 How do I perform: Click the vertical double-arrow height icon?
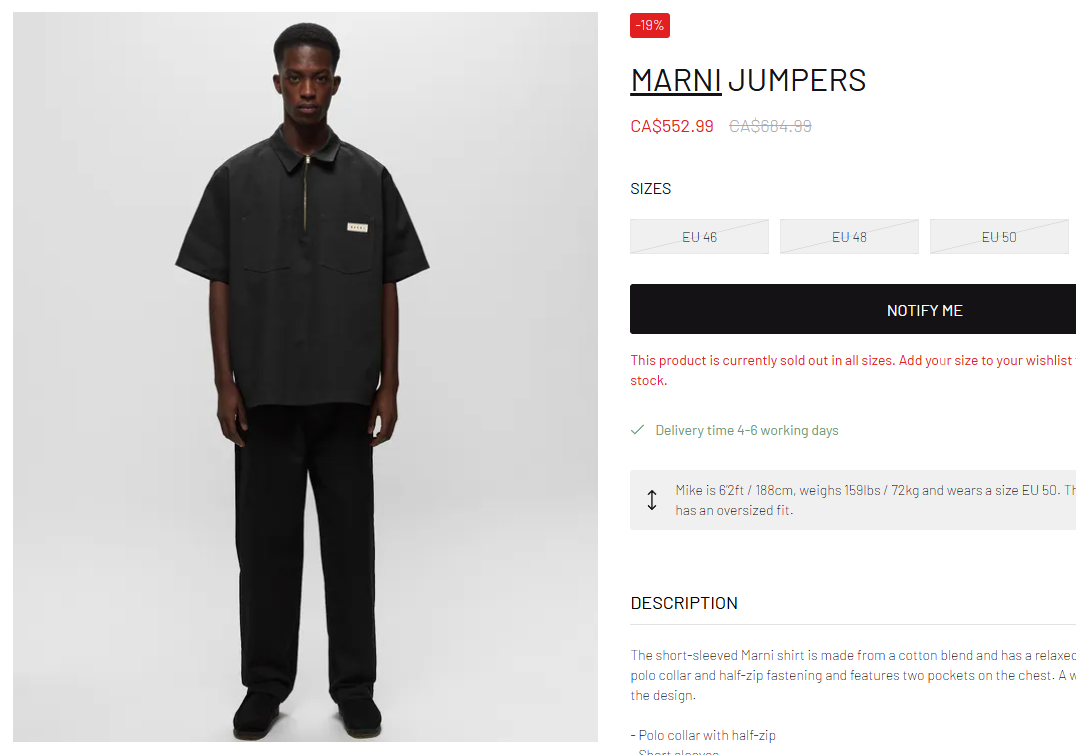point(652,500)
